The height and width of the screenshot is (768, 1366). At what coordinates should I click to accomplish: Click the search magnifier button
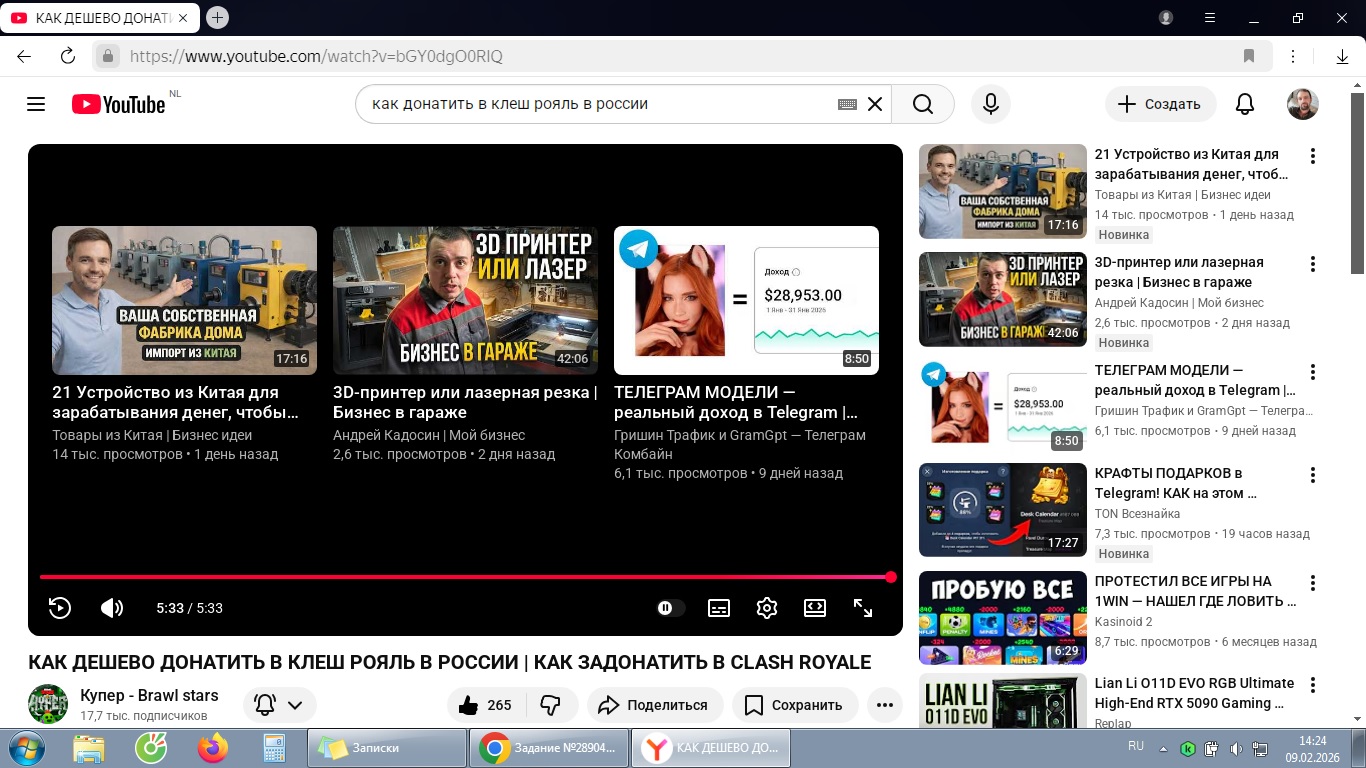[x=922, y=104]
